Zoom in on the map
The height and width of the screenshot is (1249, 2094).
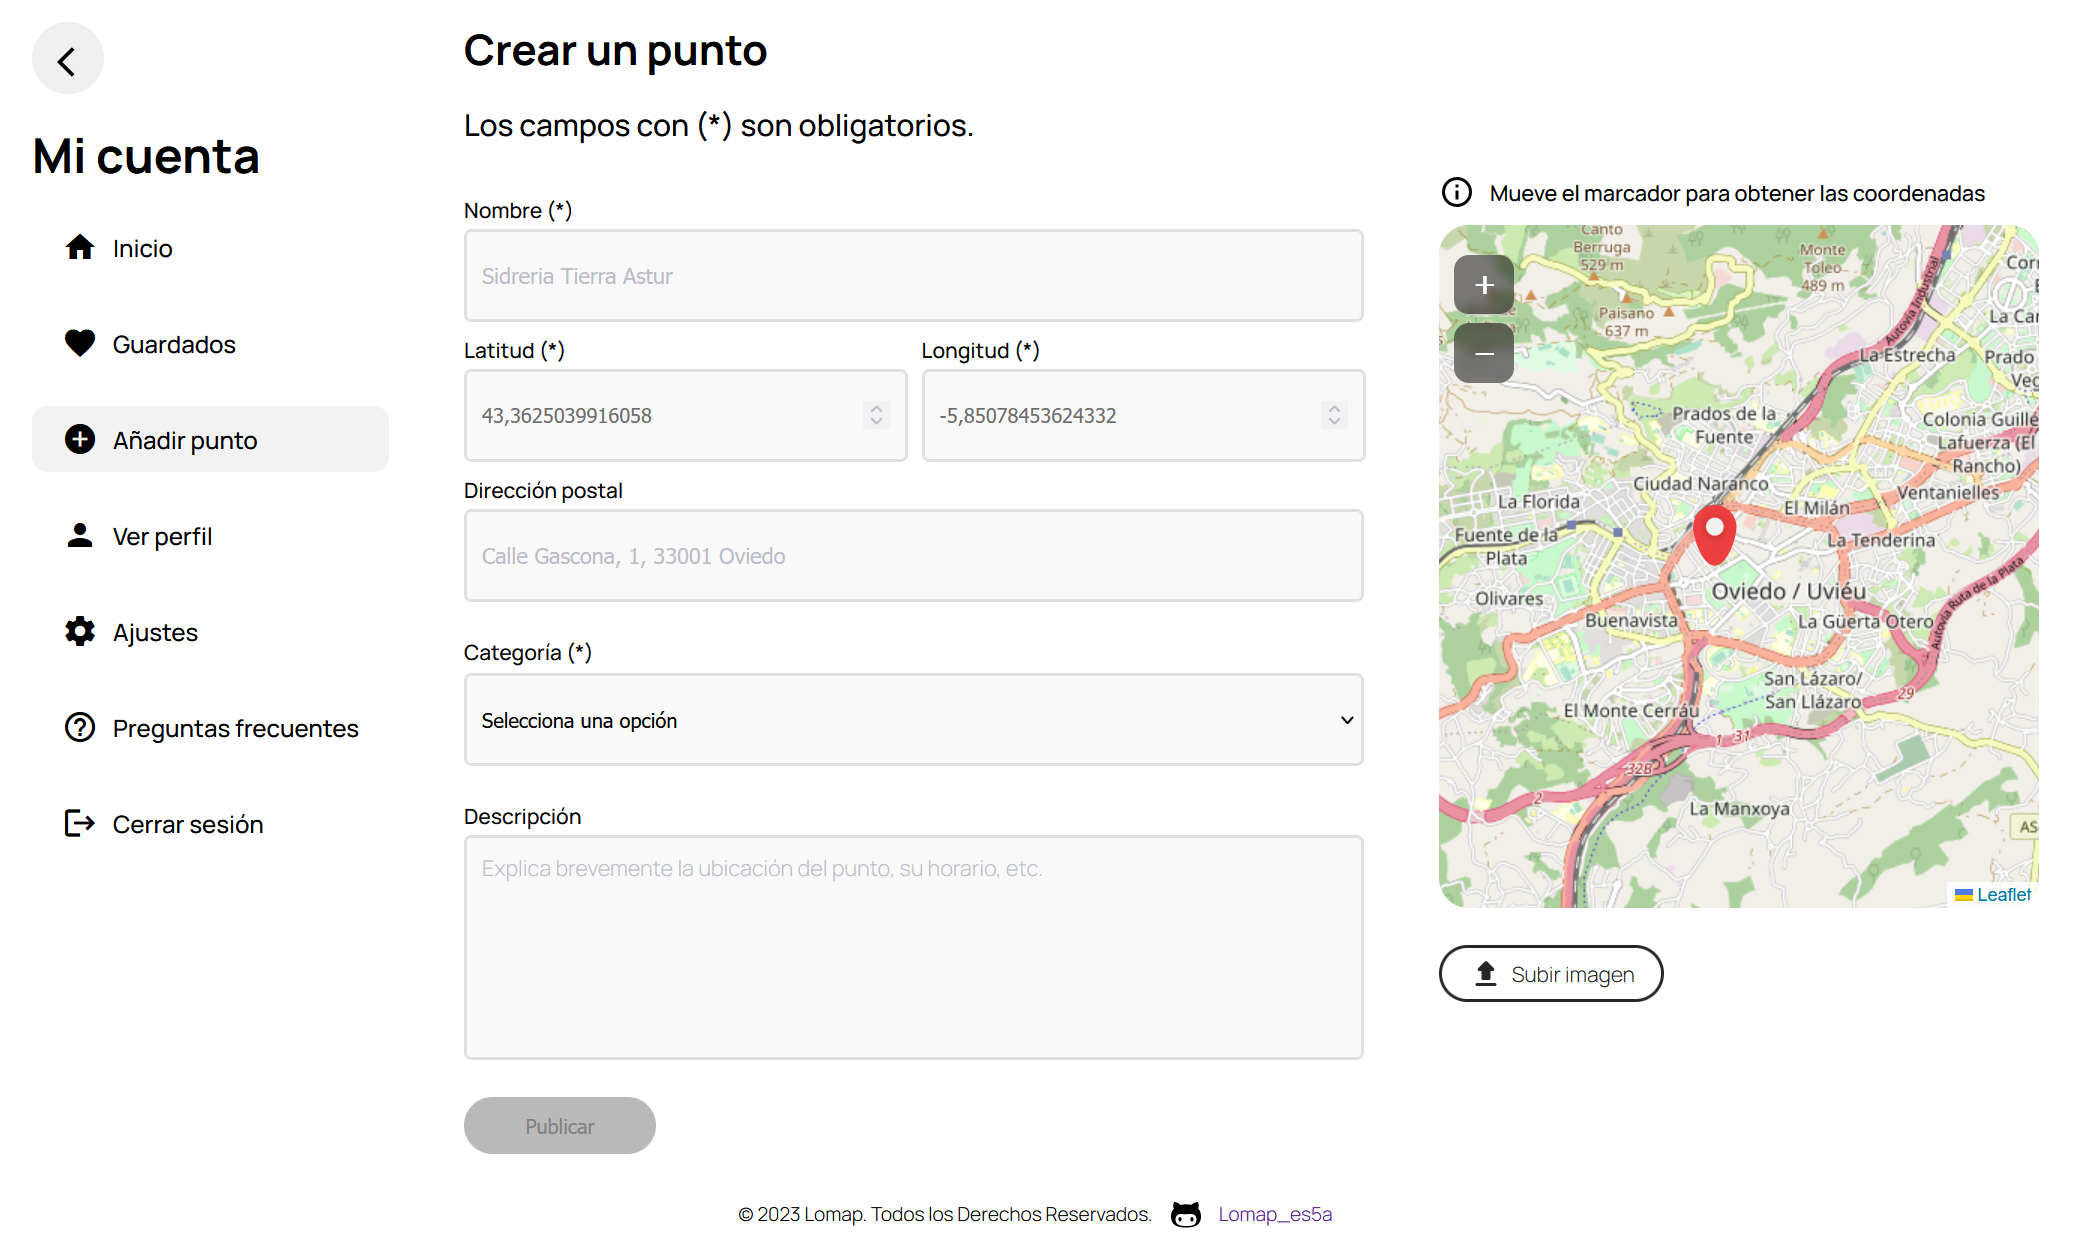coord(1483,285)
